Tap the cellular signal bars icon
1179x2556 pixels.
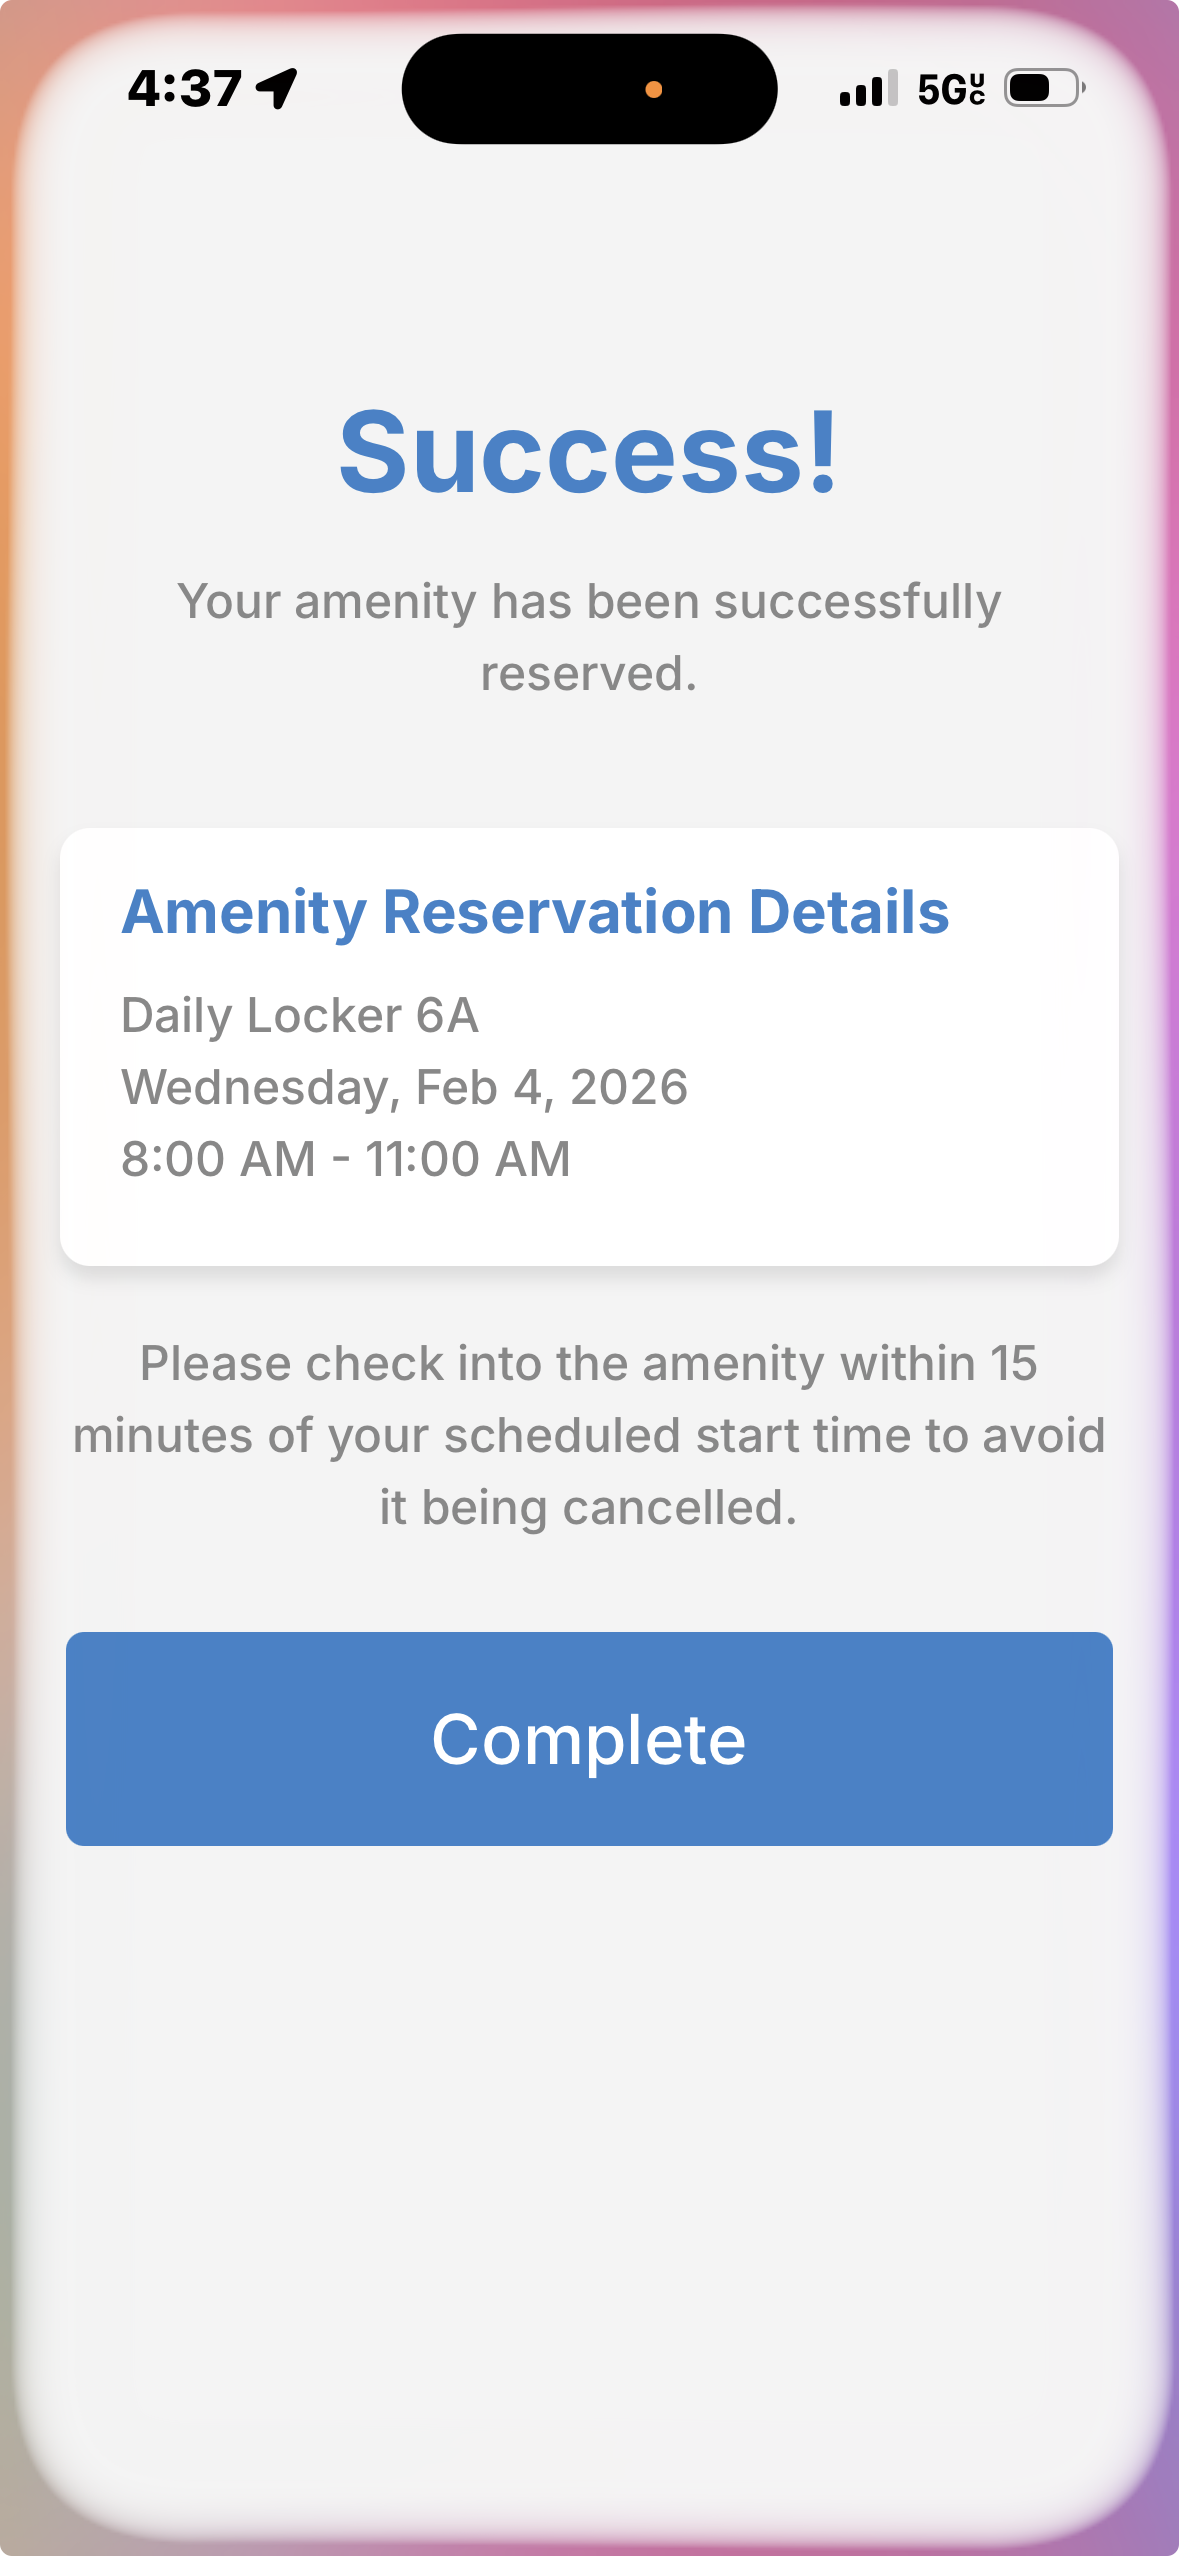coord(868,89)
